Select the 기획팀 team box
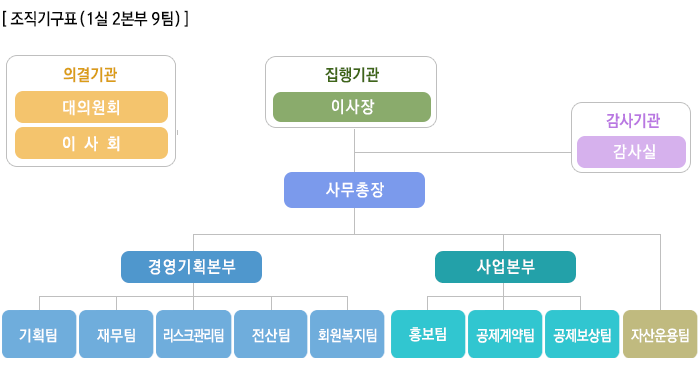Viewport: 699px width, 382px height. click(39, 334)
